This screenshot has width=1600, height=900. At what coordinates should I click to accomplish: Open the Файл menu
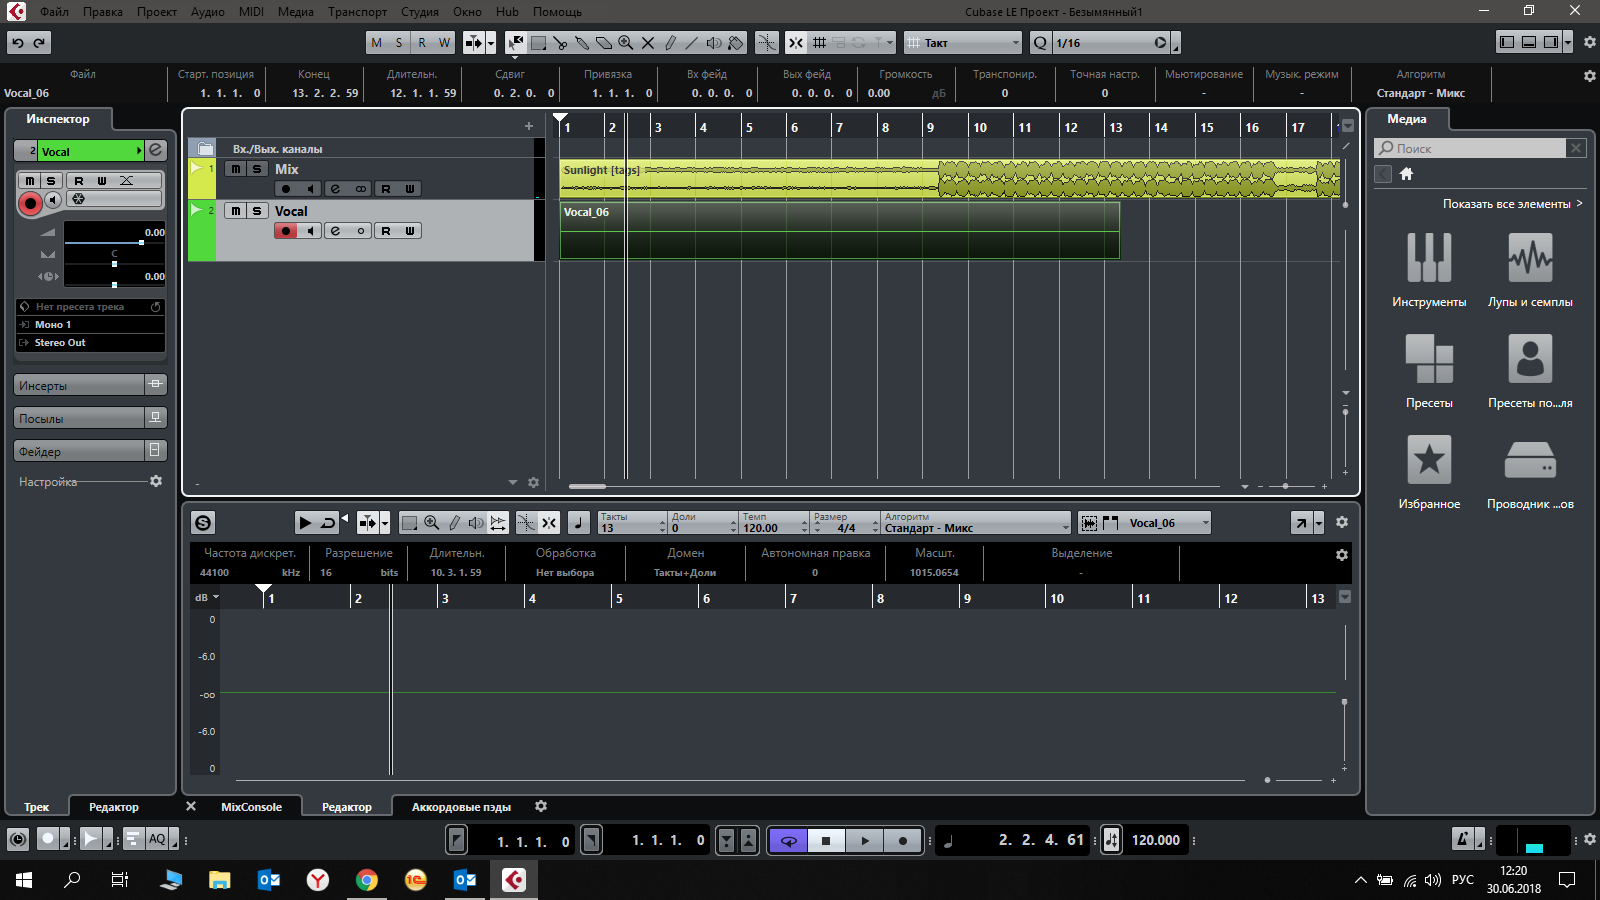[54, 12]
